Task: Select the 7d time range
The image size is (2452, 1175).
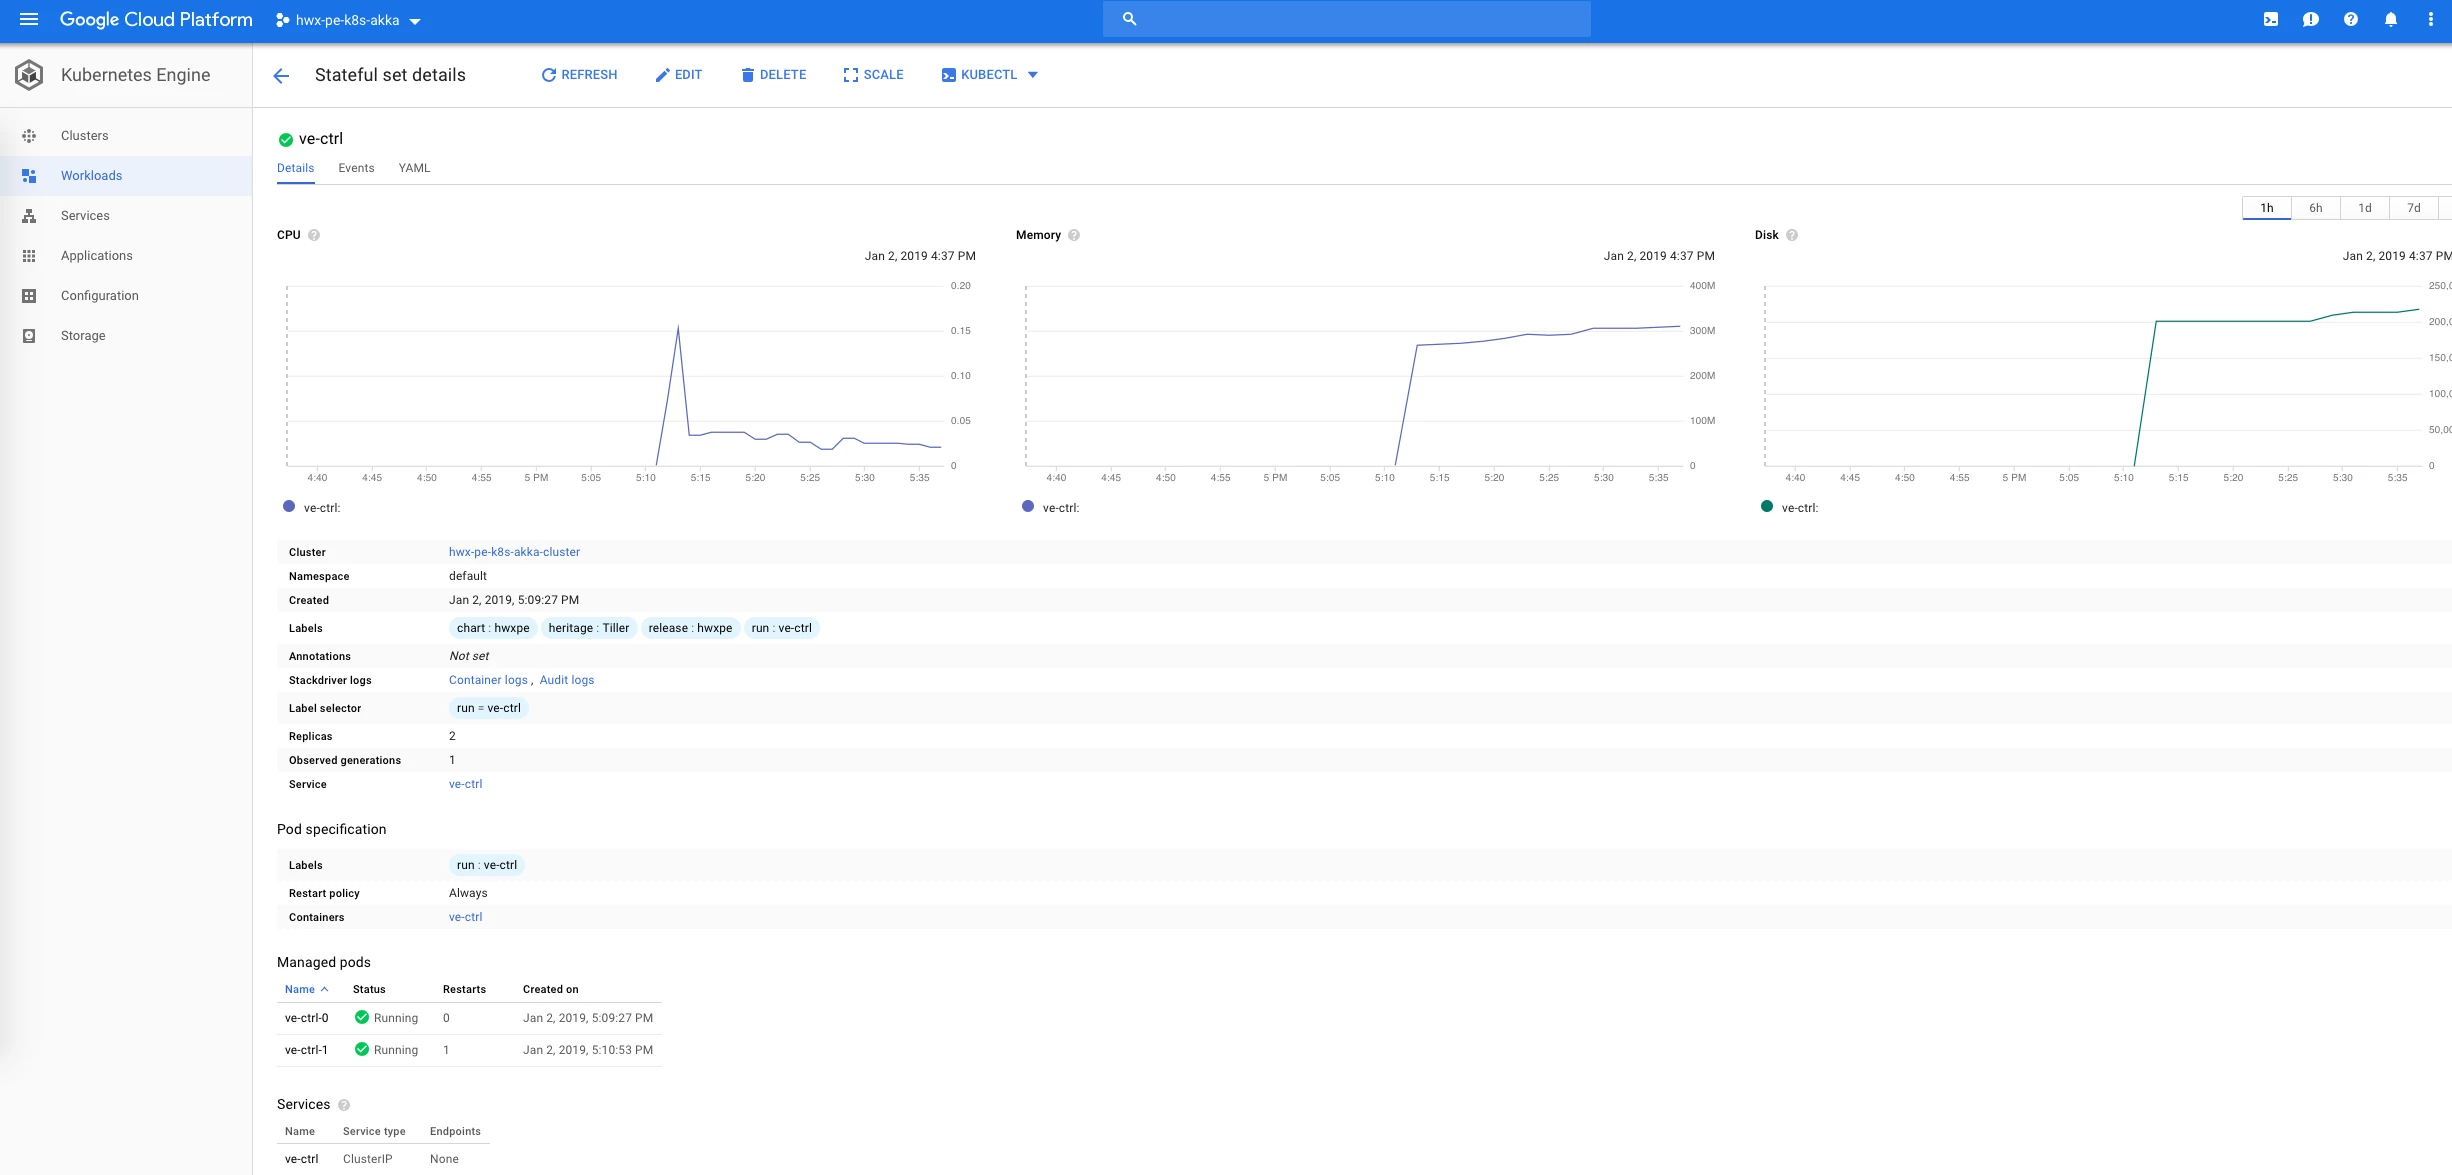Action: (x=2413, y=208)
